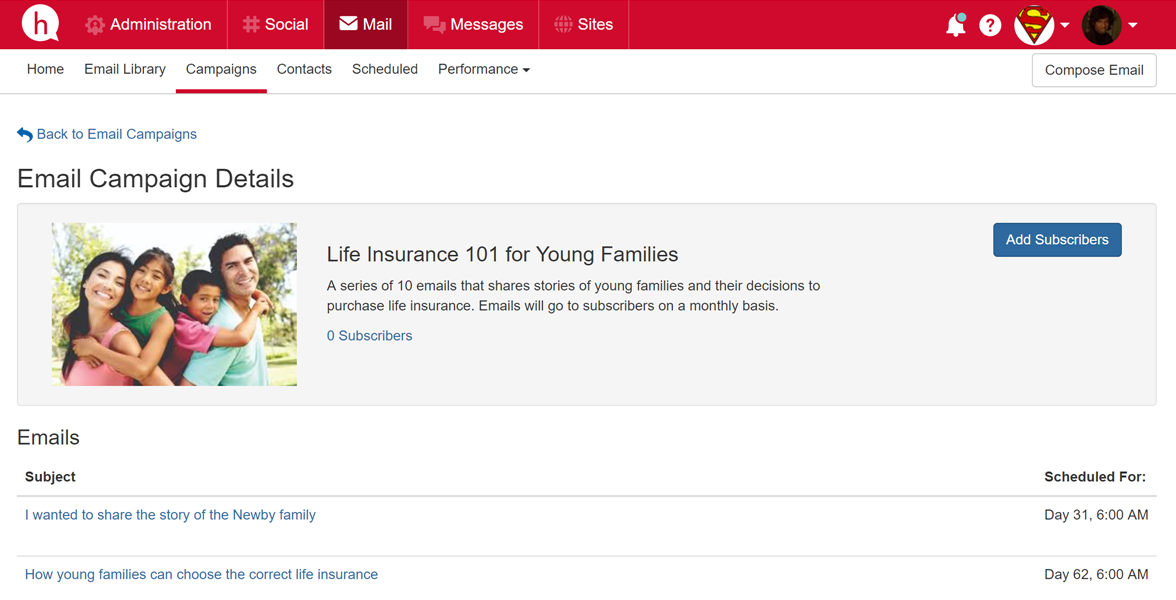Open the 0 Subscribers link
Image resolution: width=1176 pixels, height=600 pixels.
pos(370,336)
